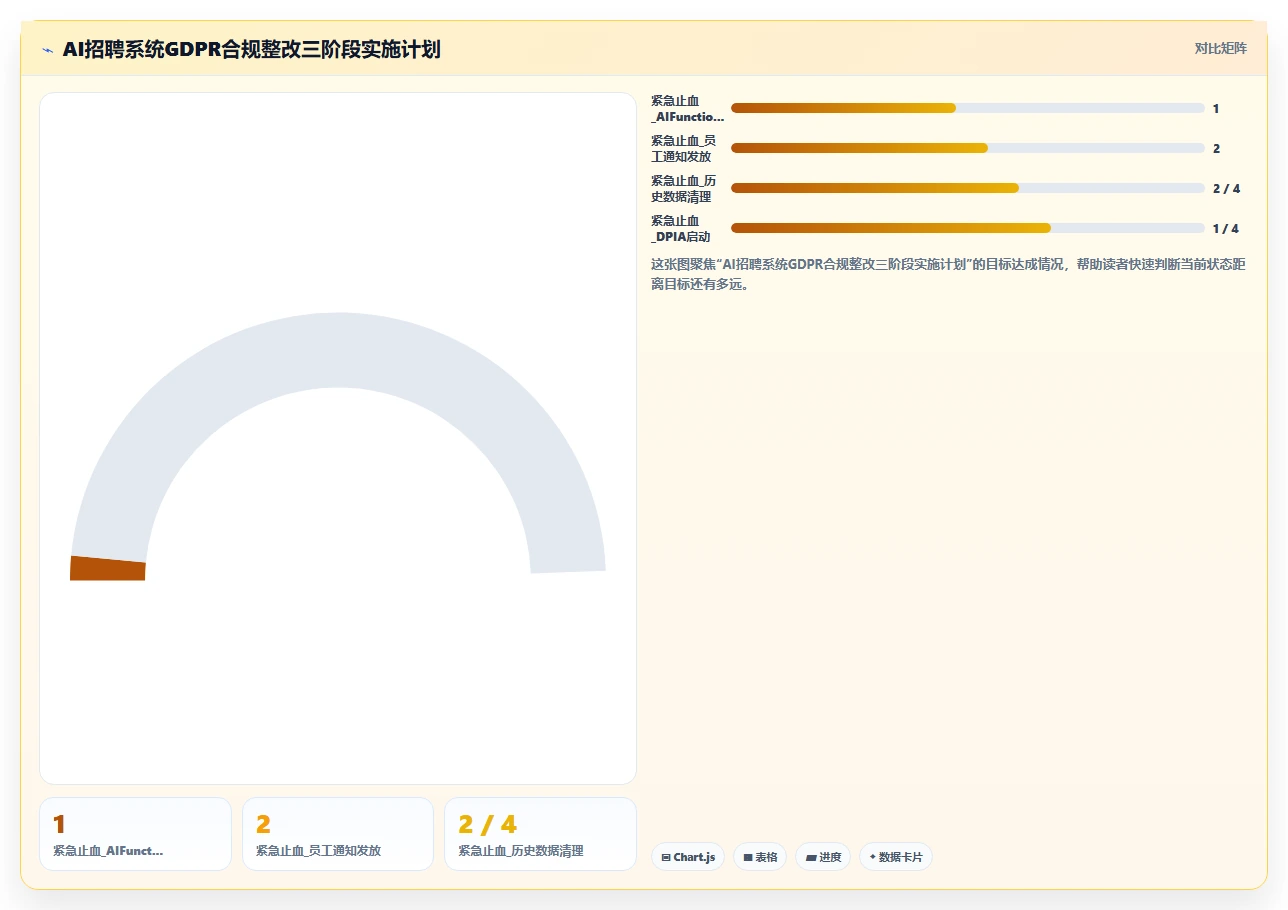Click the brown filled gauge segment
This screenshot has height=910, width=1288.
(108, 568)
